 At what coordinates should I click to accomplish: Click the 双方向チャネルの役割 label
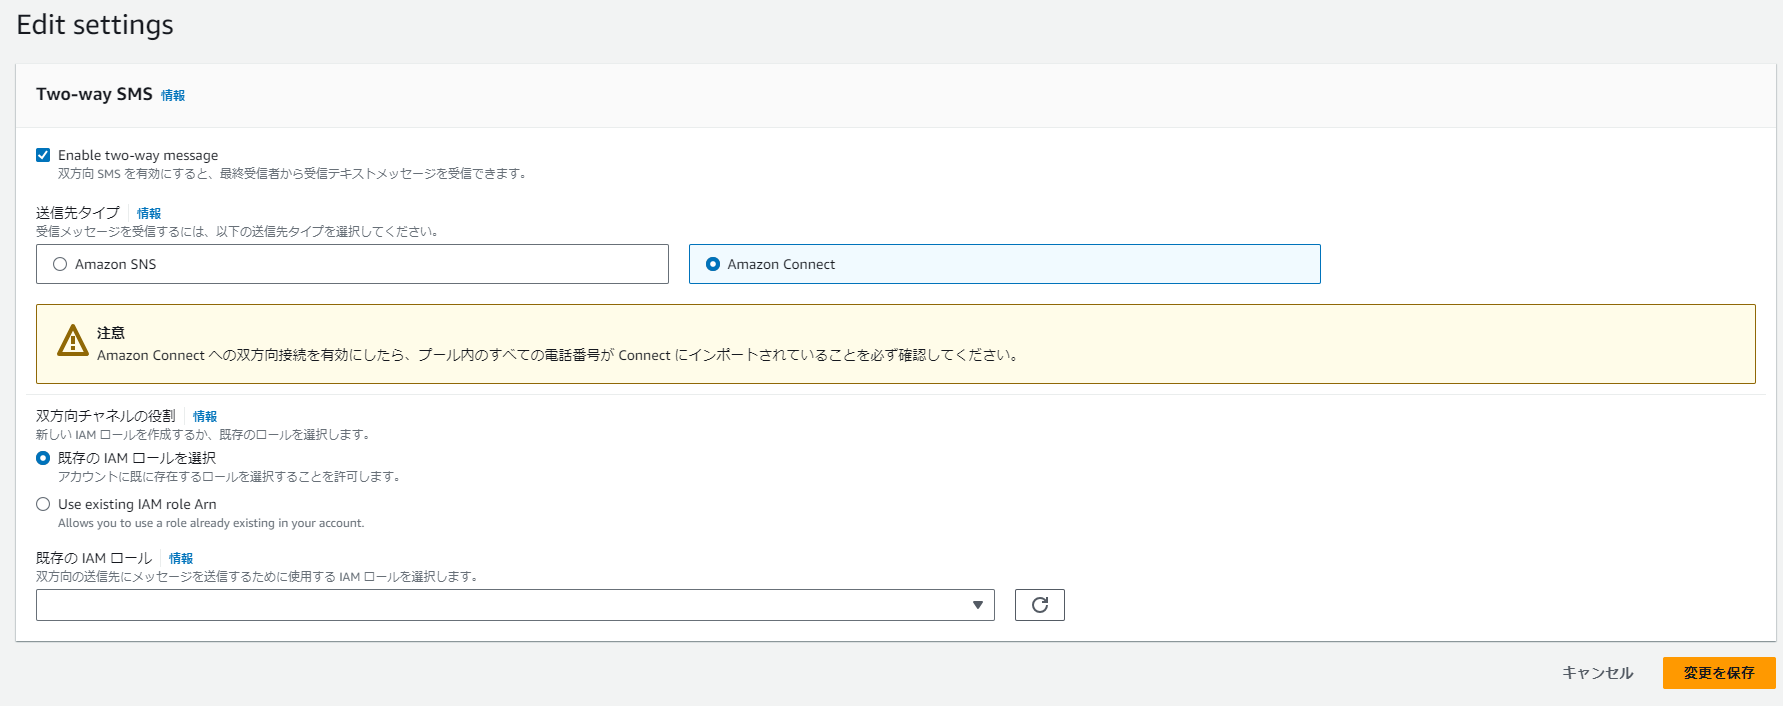[106, 416]
